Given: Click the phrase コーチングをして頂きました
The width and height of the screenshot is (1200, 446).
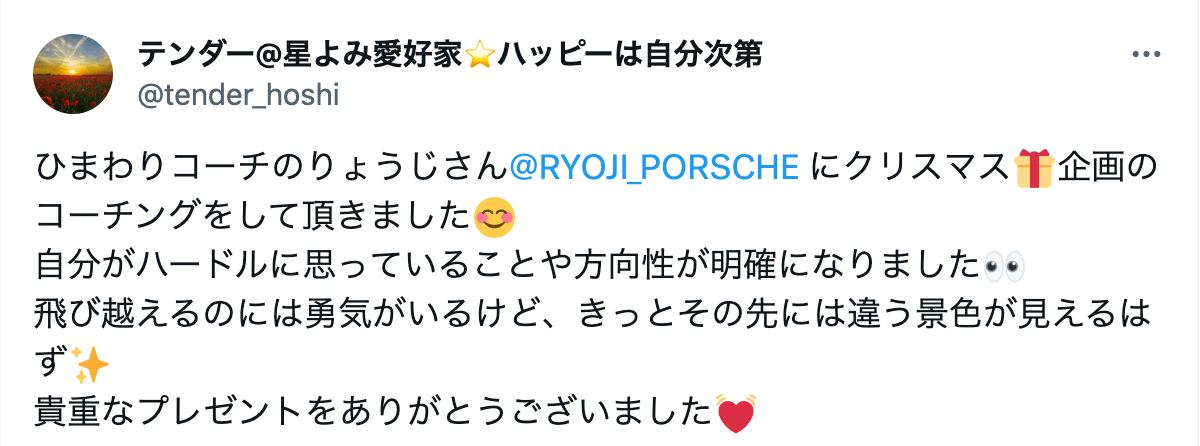Looking at the screenshot, I should pos(252,216).
